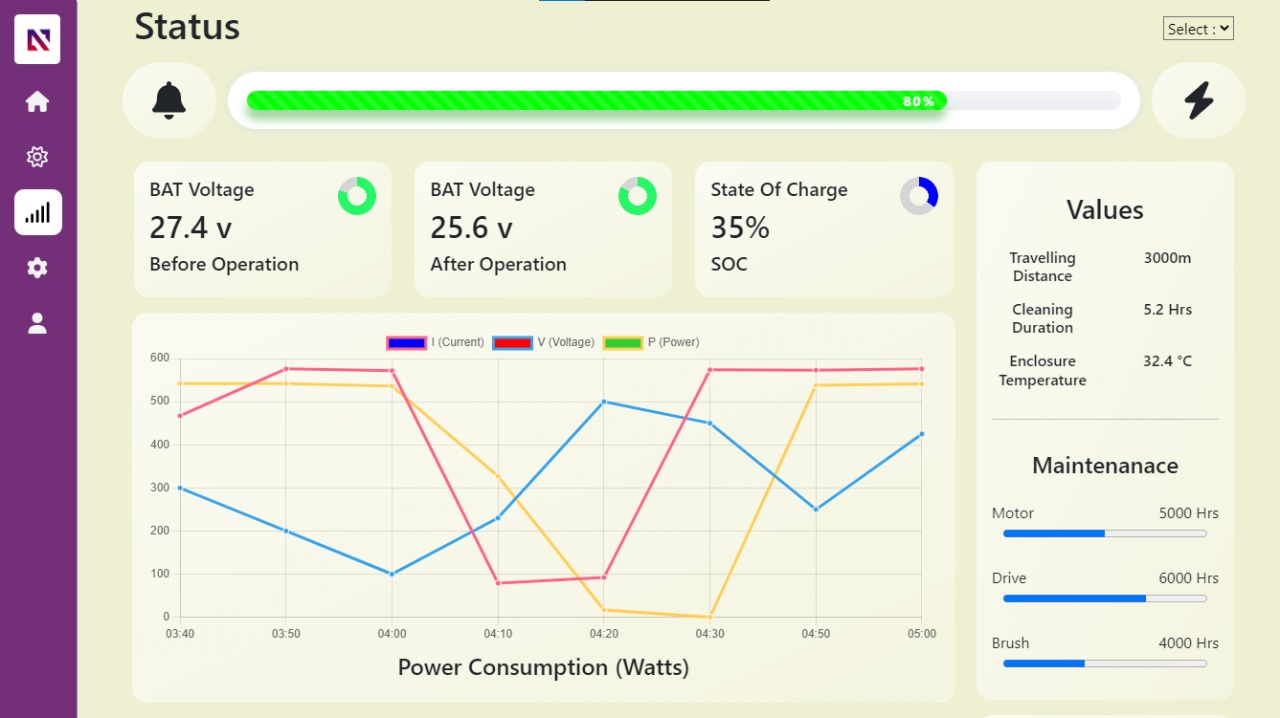Click the donut chart beside 27.4 v
Screen dimensions: 1280x718
(x=357, y=196)
